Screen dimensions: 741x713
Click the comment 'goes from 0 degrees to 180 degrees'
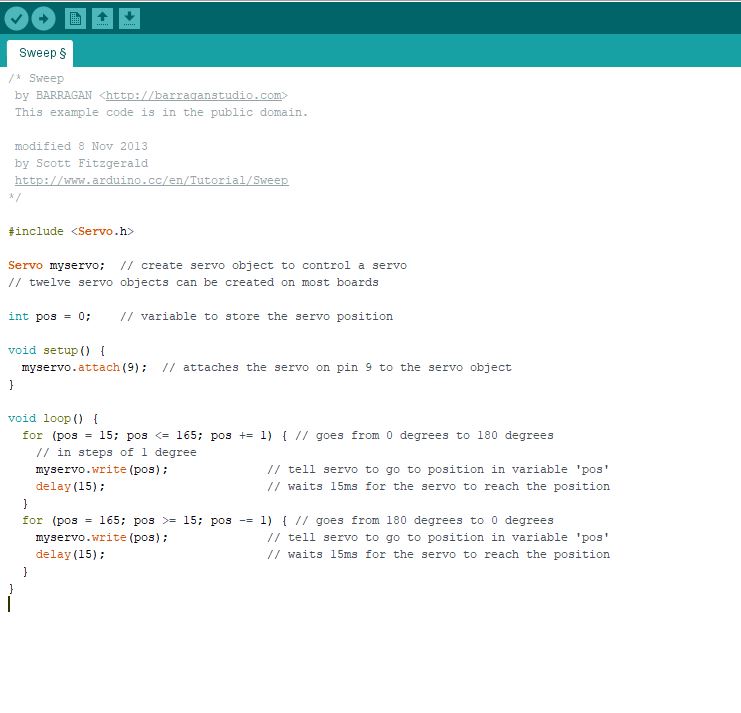click(x=424, y=436)
